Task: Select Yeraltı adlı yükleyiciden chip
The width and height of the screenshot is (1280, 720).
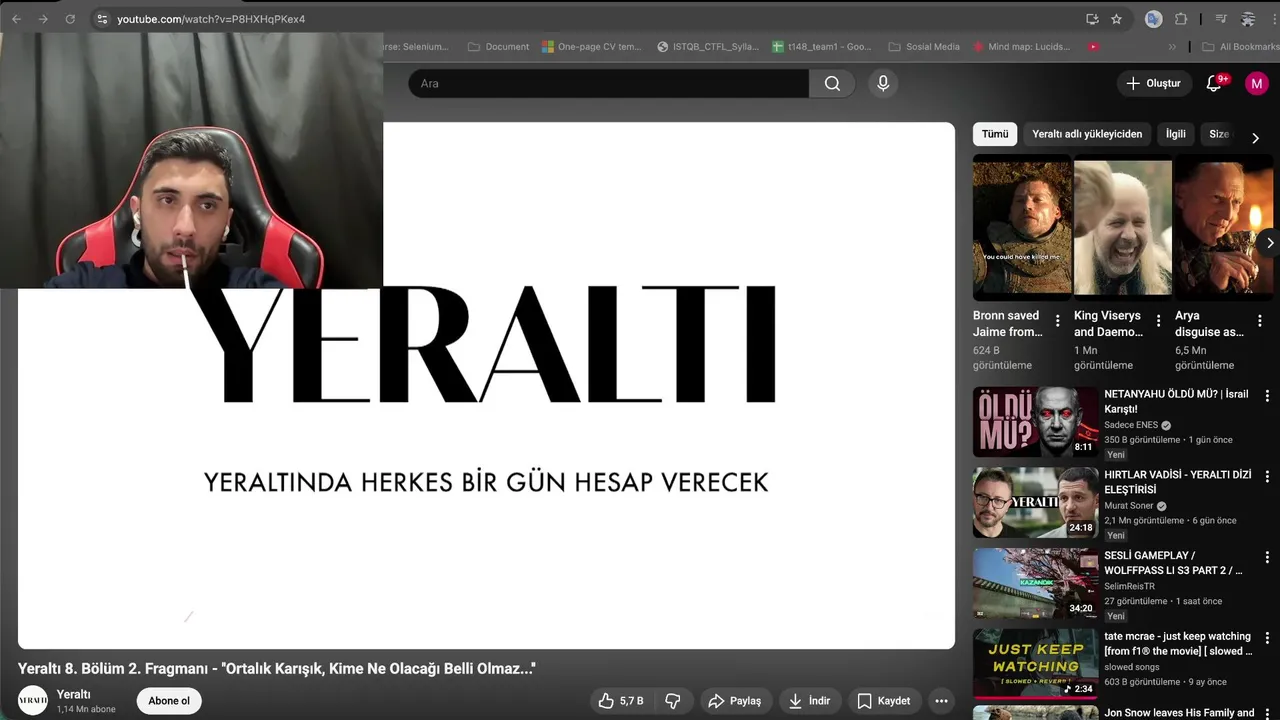Action: click(1087, 134)
